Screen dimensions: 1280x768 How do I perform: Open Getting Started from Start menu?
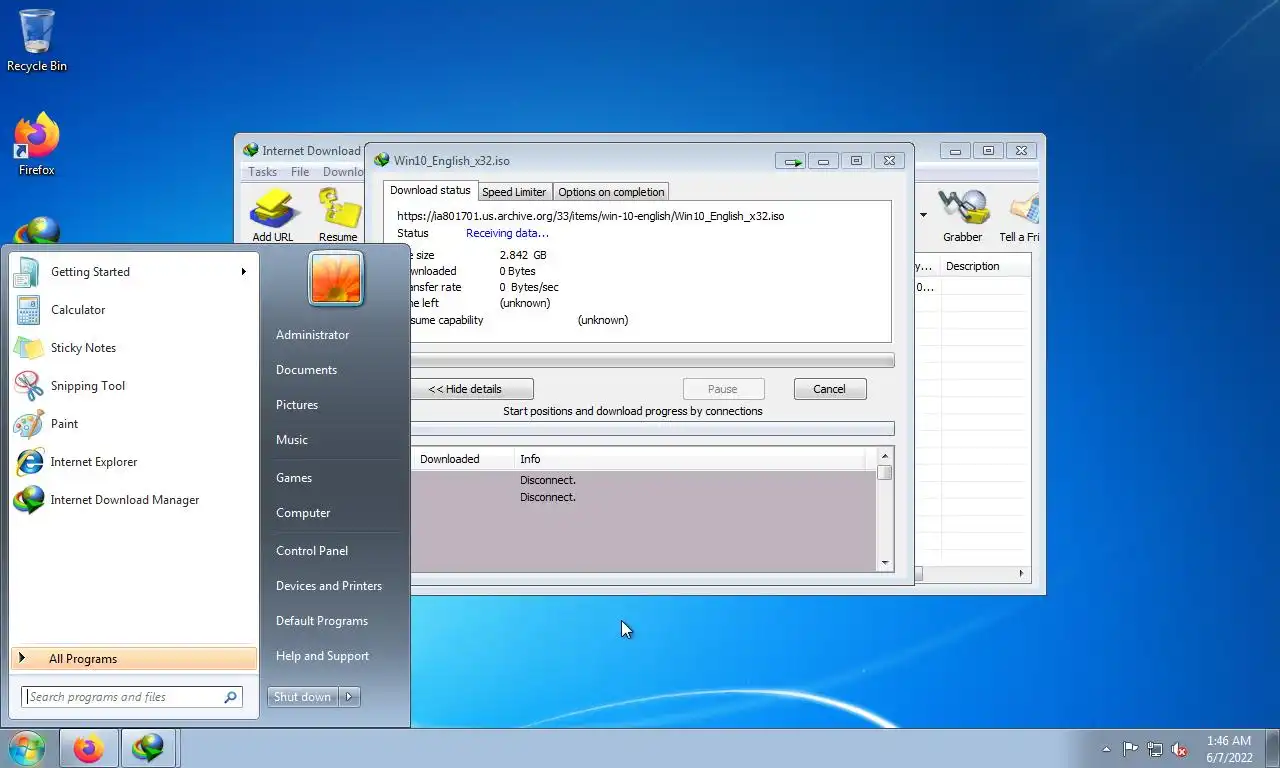click(133, 272)
